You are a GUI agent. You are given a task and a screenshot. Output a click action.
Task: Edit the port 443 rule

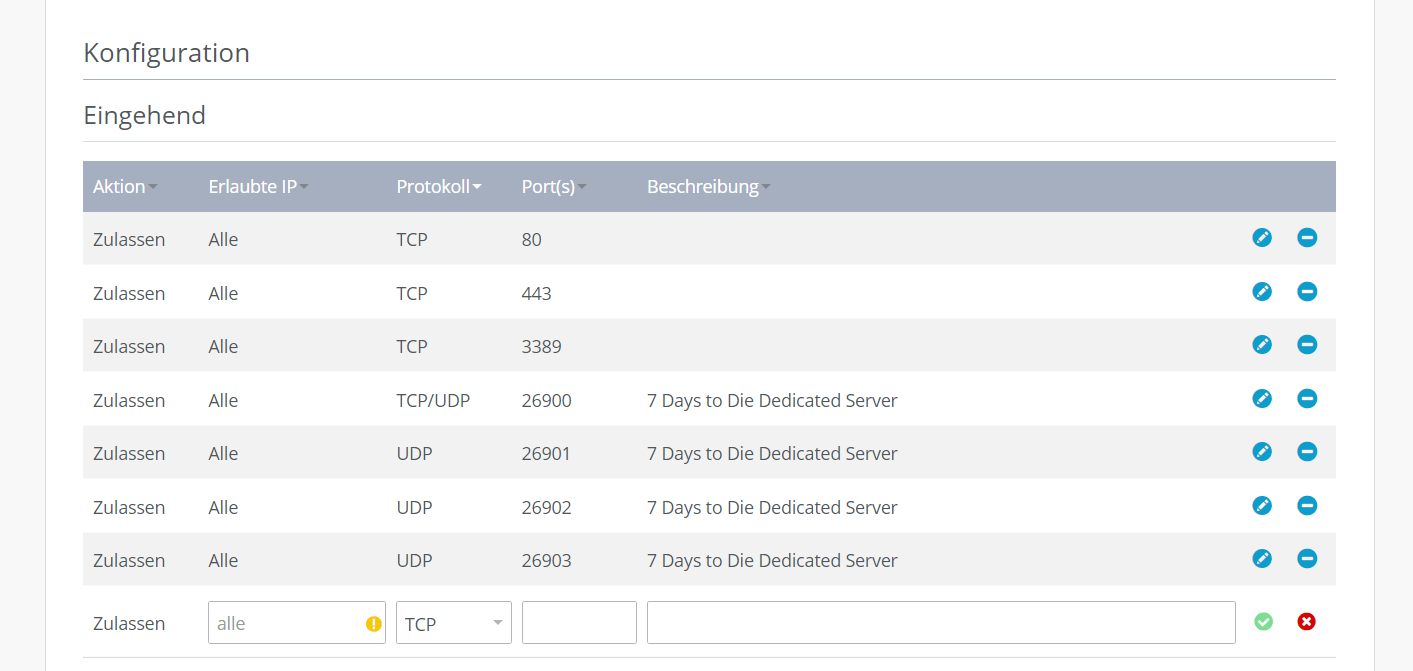tap(1262, 292)
